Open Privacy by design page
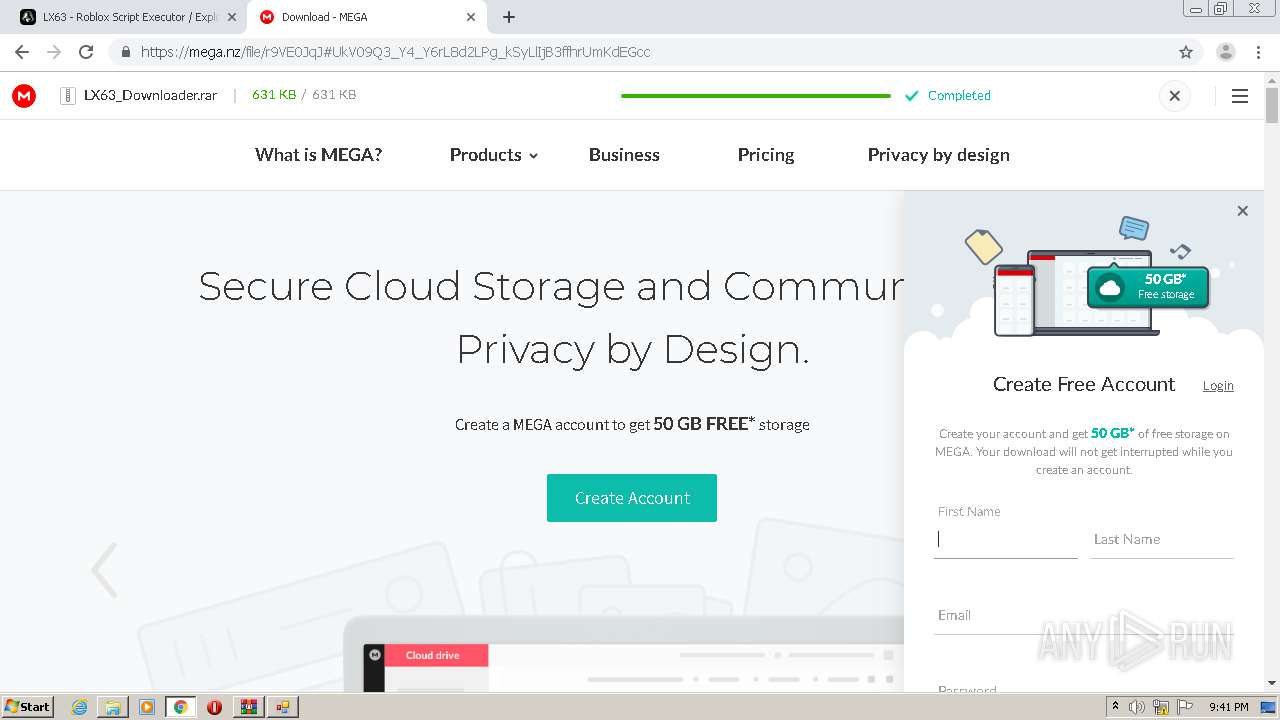1280x720 pixels. pyautogui.click(x=938, y=155)
